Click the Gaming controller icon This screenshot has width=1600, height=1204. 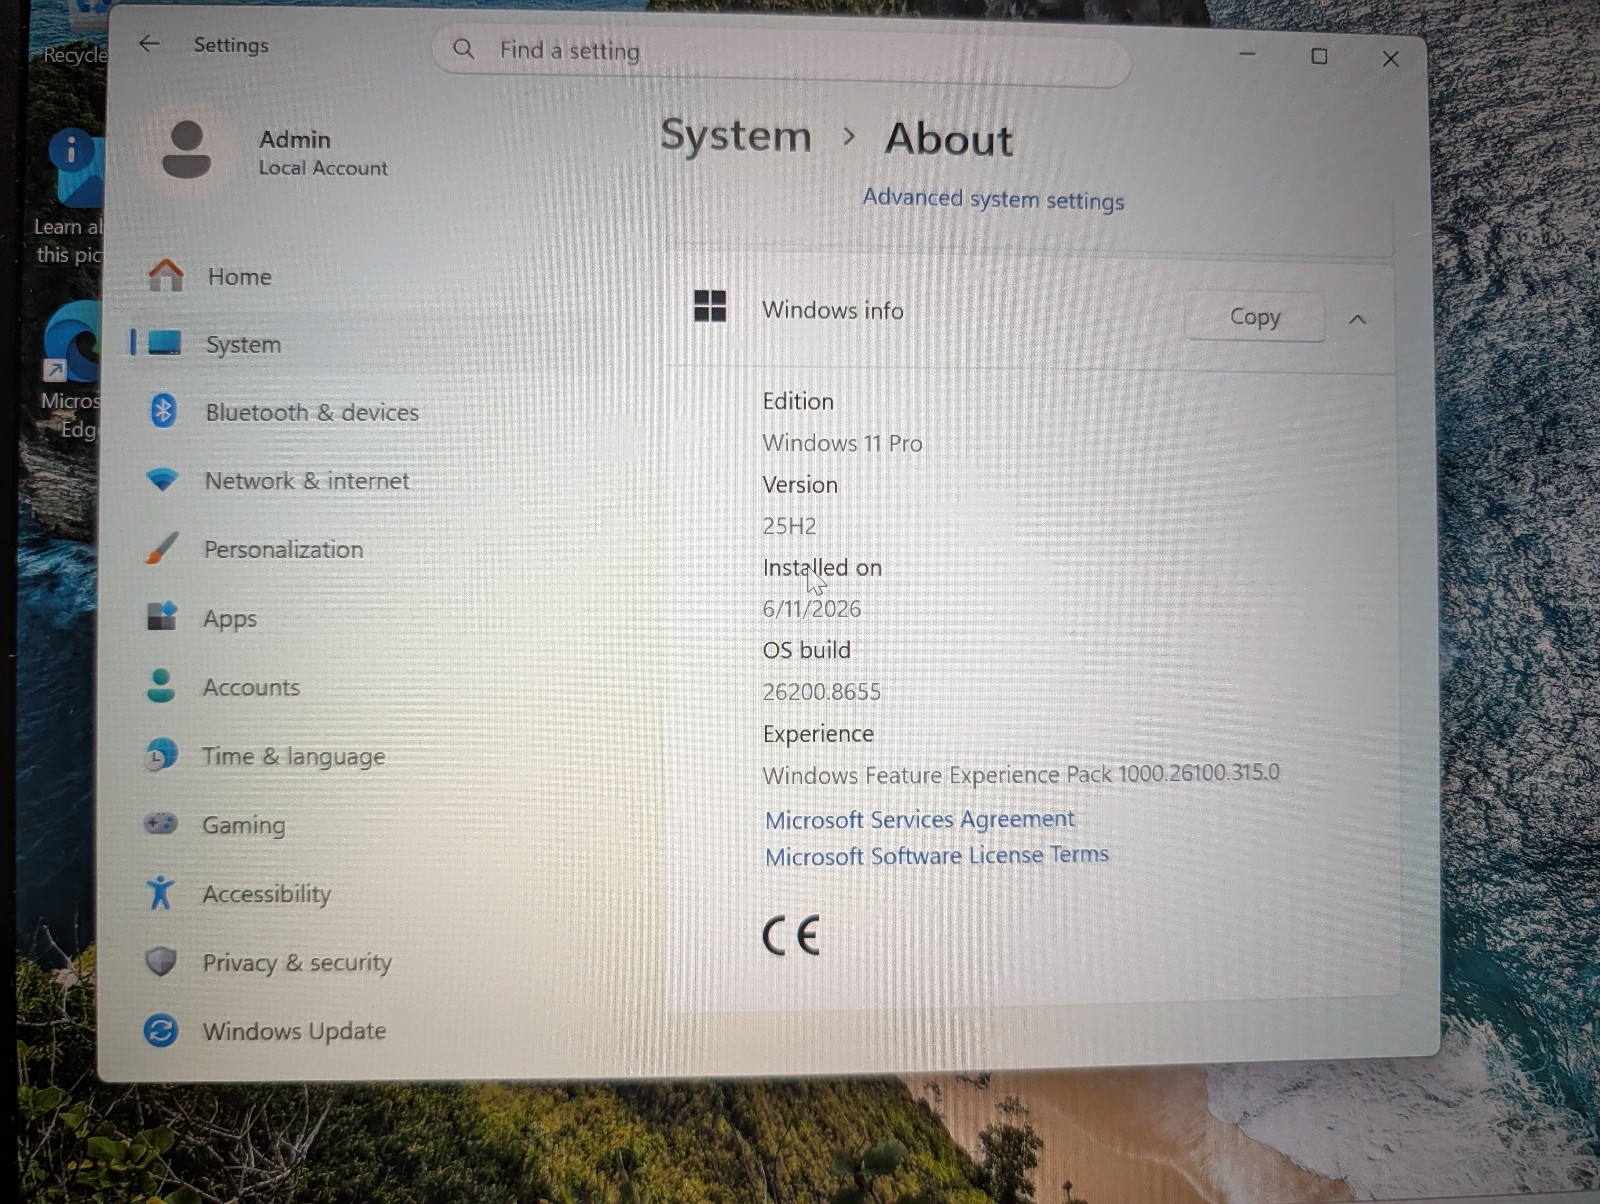pos(160,824)
